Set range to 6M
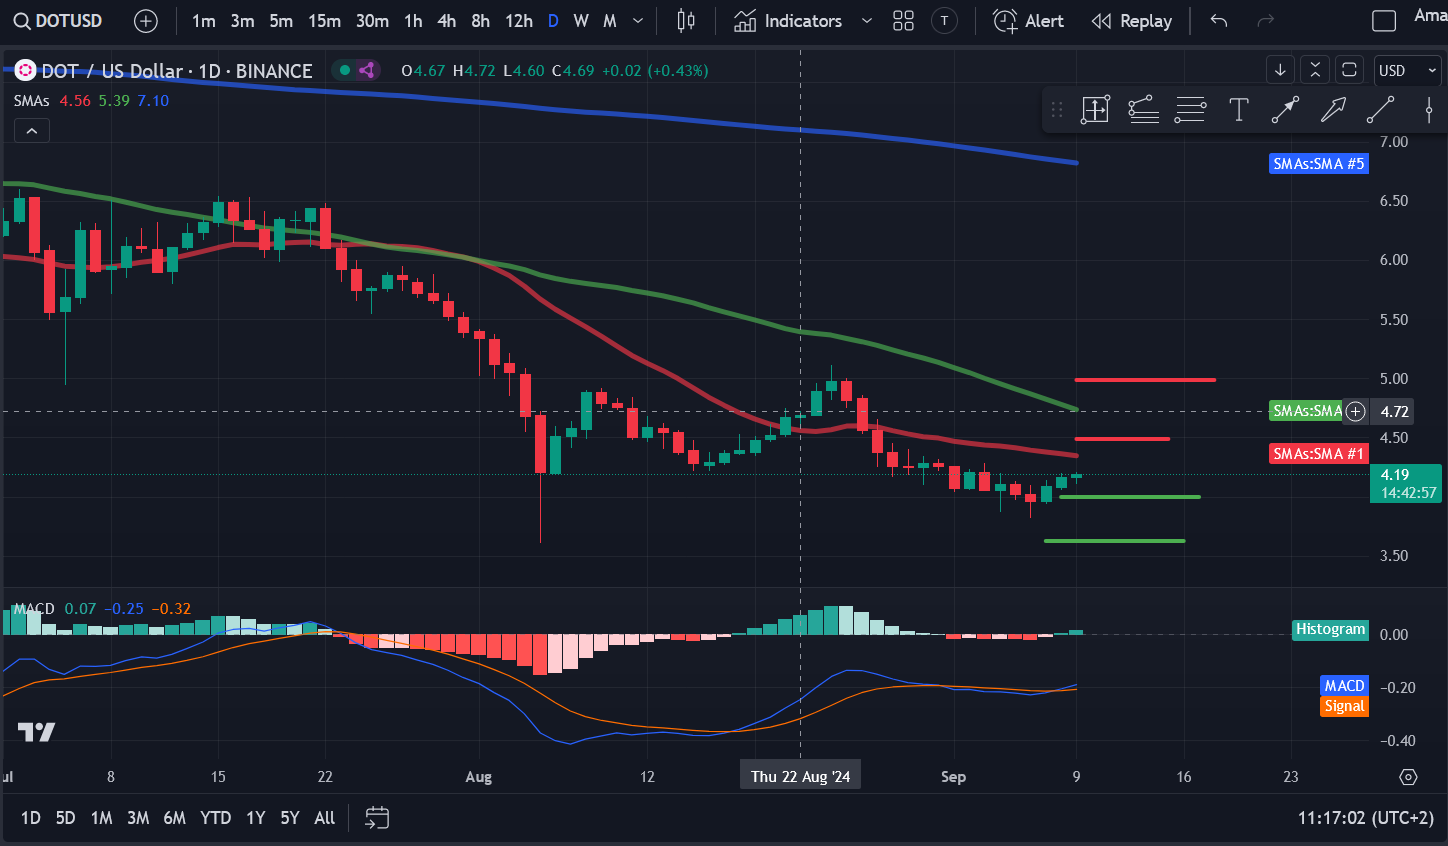This screenshot has height=846, width=1448. pyautogui.click(x=174, y=818)
